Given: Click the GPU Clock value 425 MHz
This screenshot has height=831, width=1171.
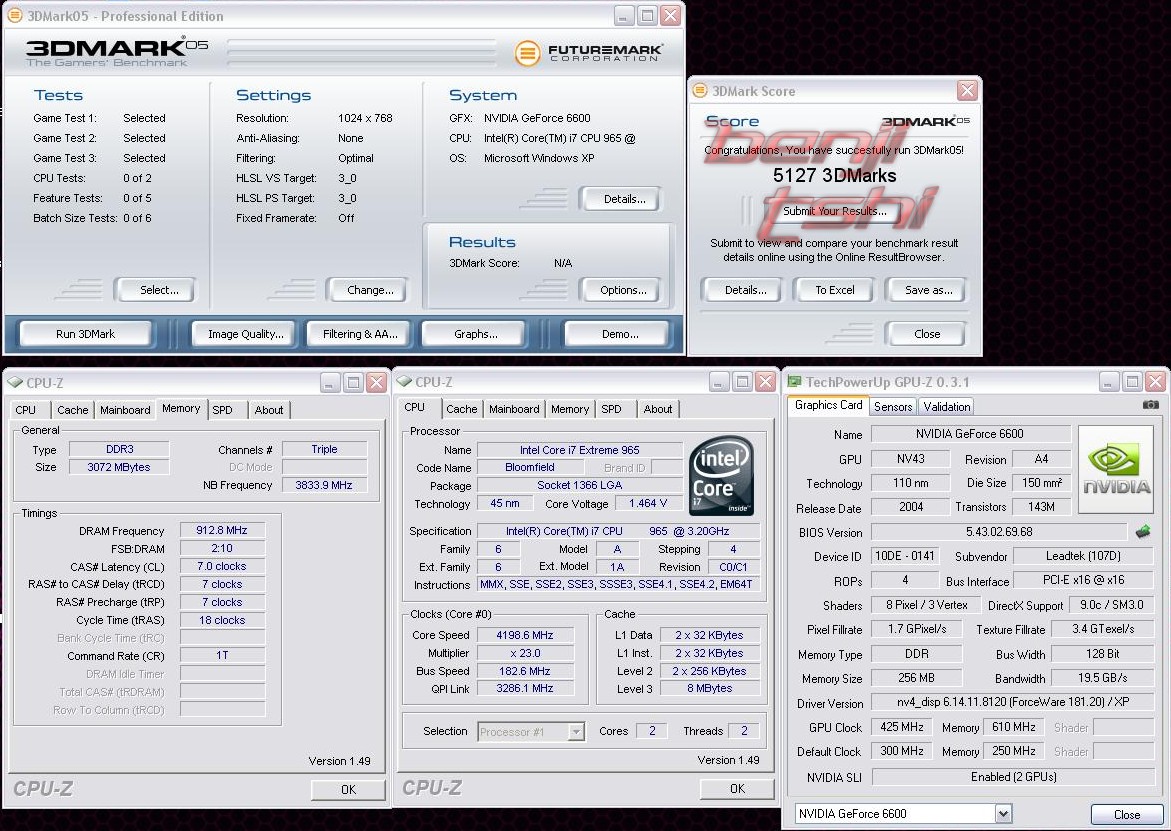Looking at the screenshot, I should pos(901,726).
